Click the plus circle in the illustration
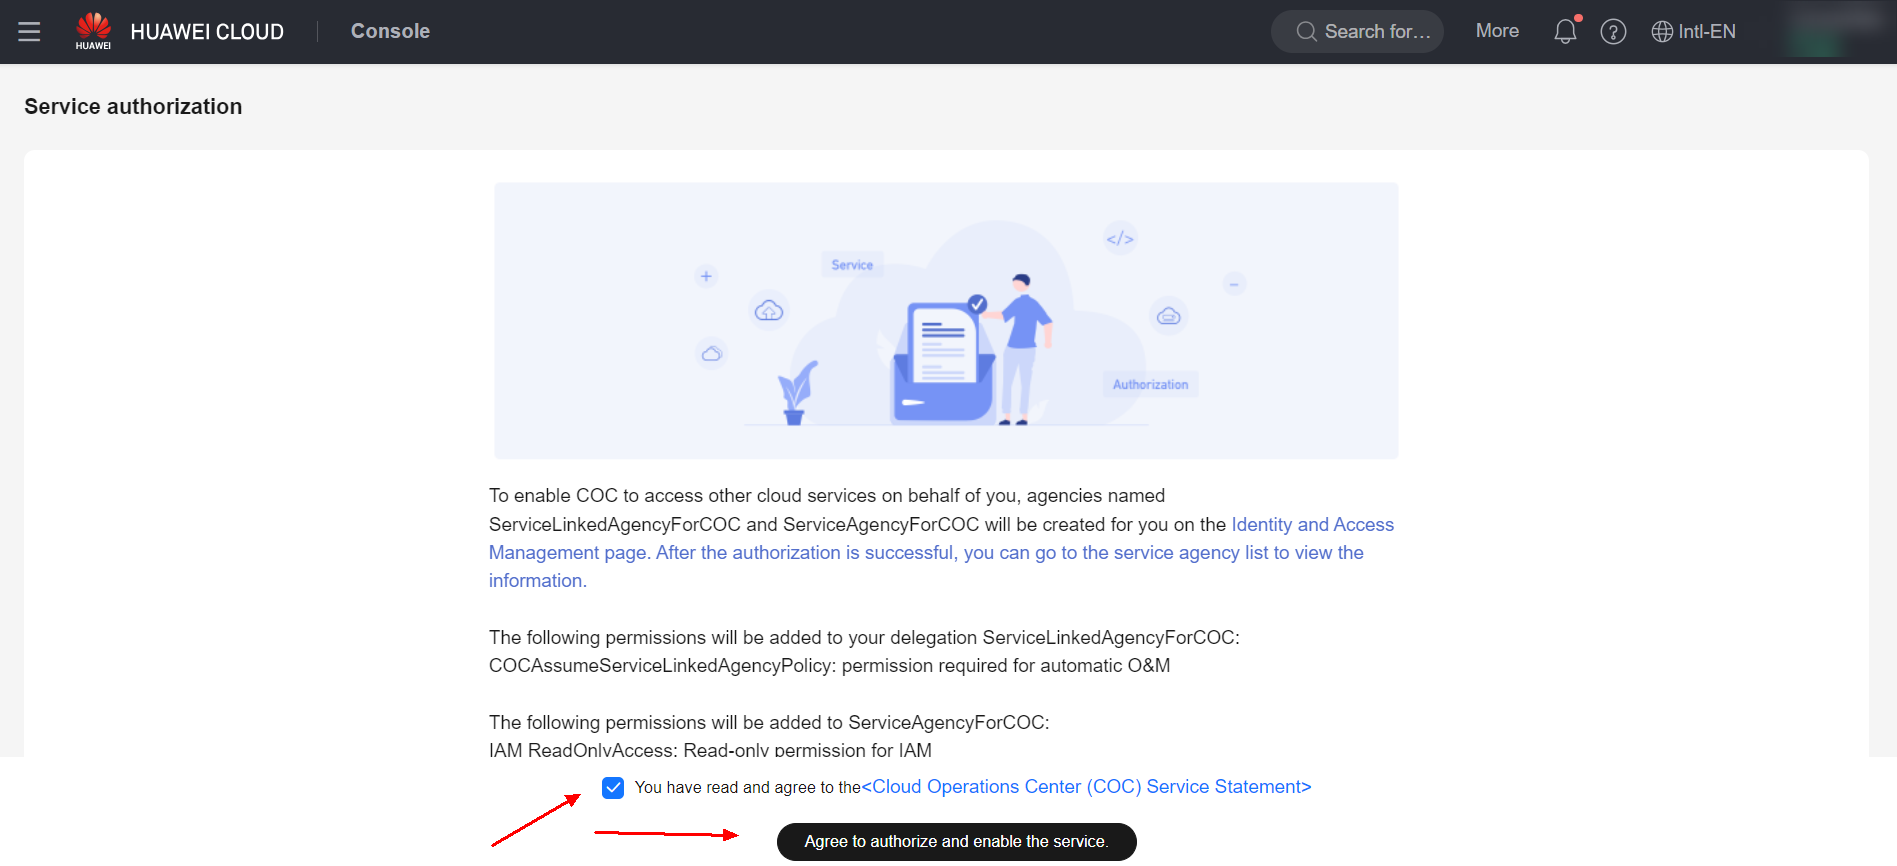This screenshot has width=1897, height=866. pyautogui.click(x=706, y=276)
